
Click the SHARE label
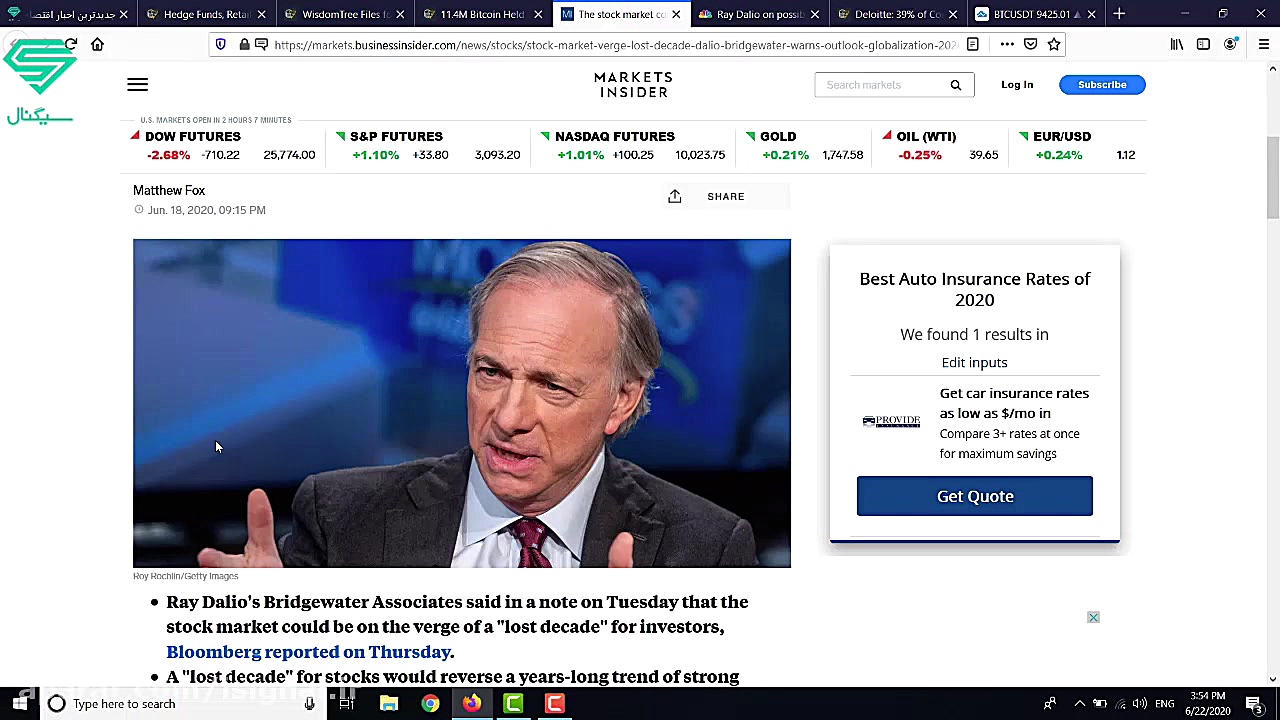pyautogui.click(x=726, y=196)
